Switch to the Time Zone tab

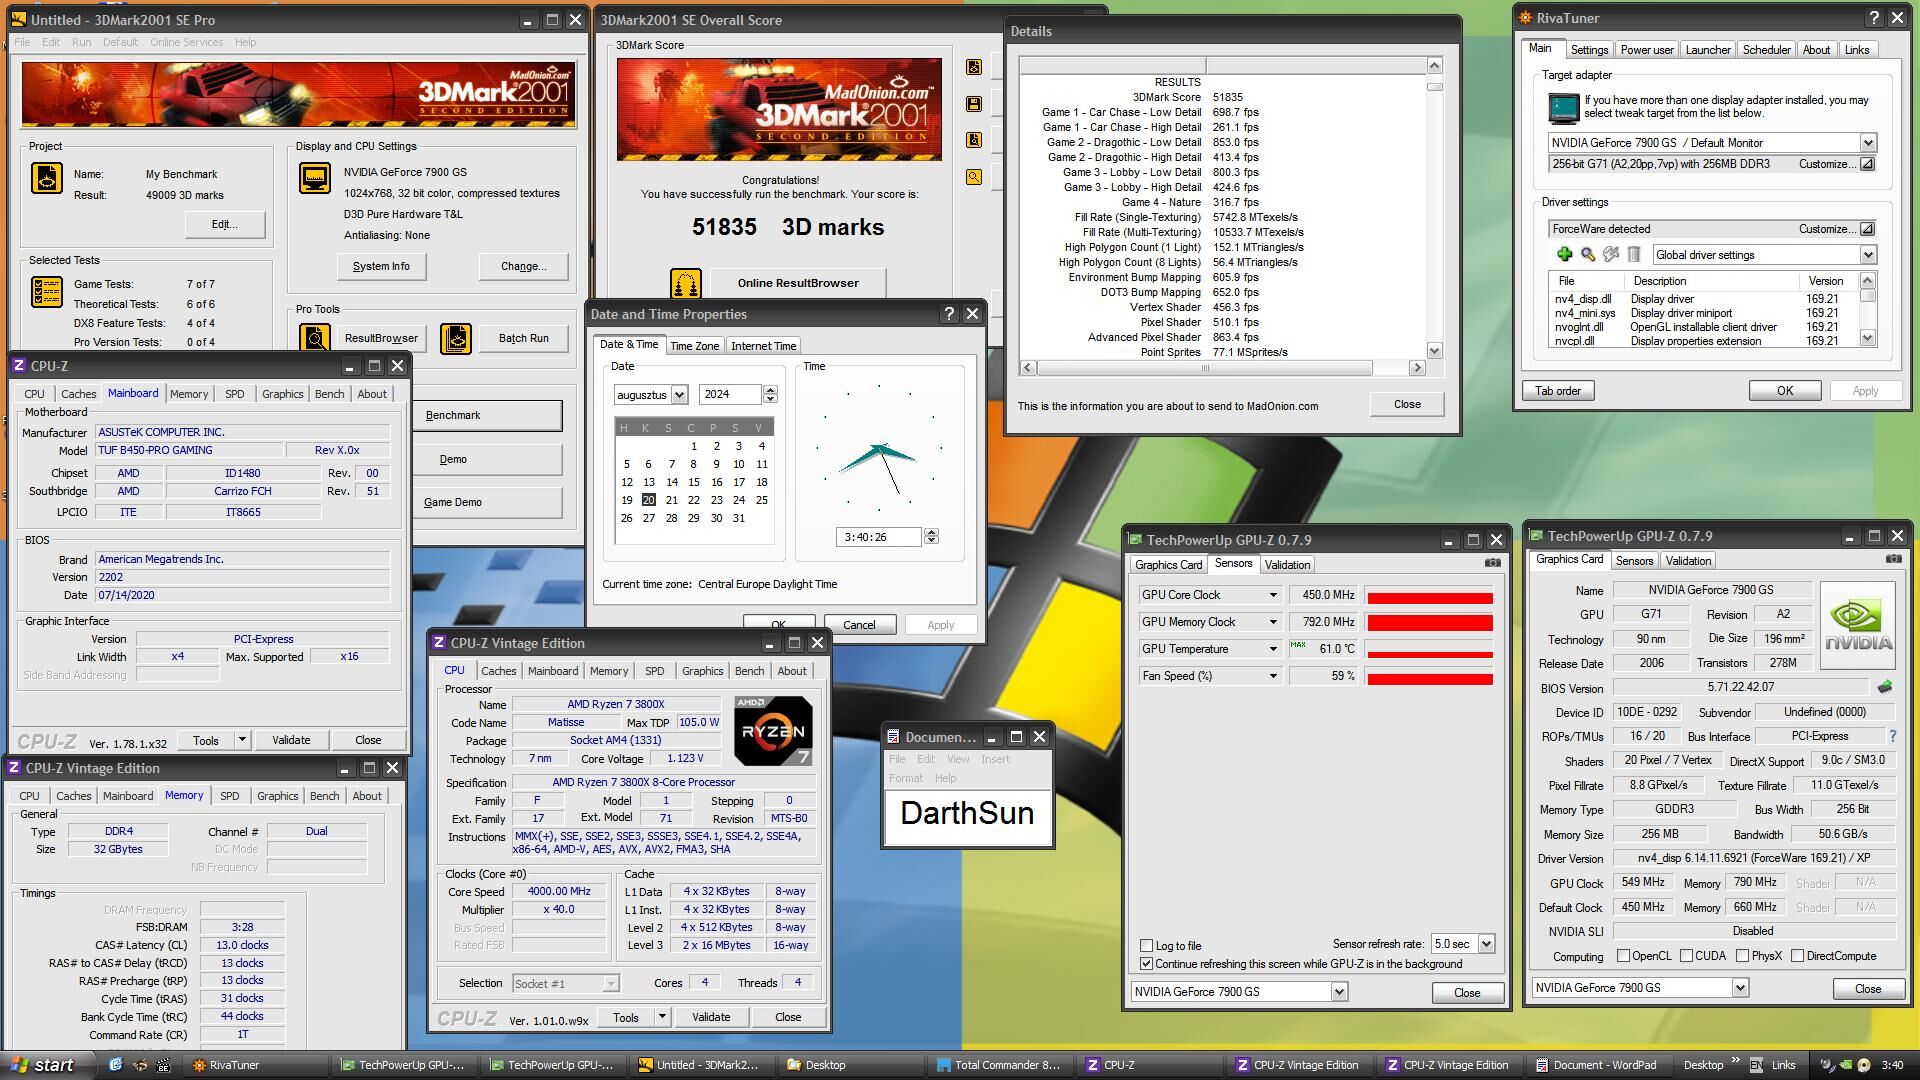point(694,346)
